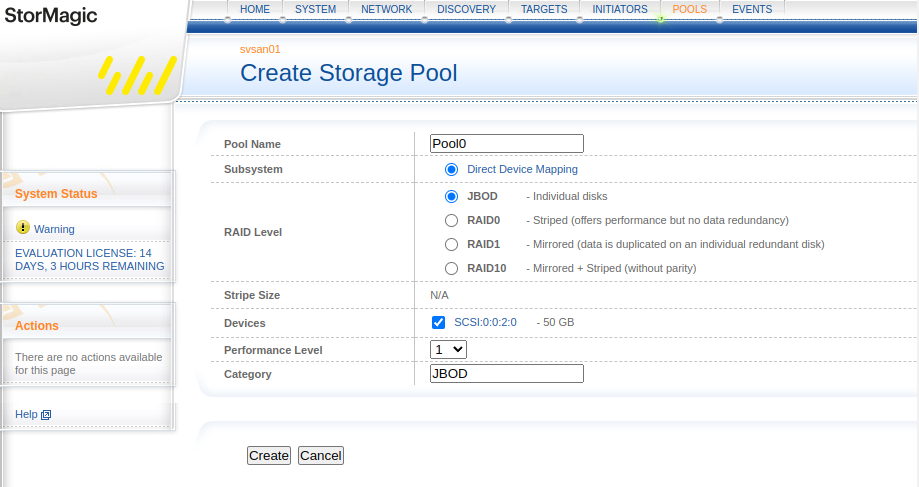Viewport: 919px width, 487px height.
Task: Click the yellow Warning status icon
Action: (x=23, y=228)
